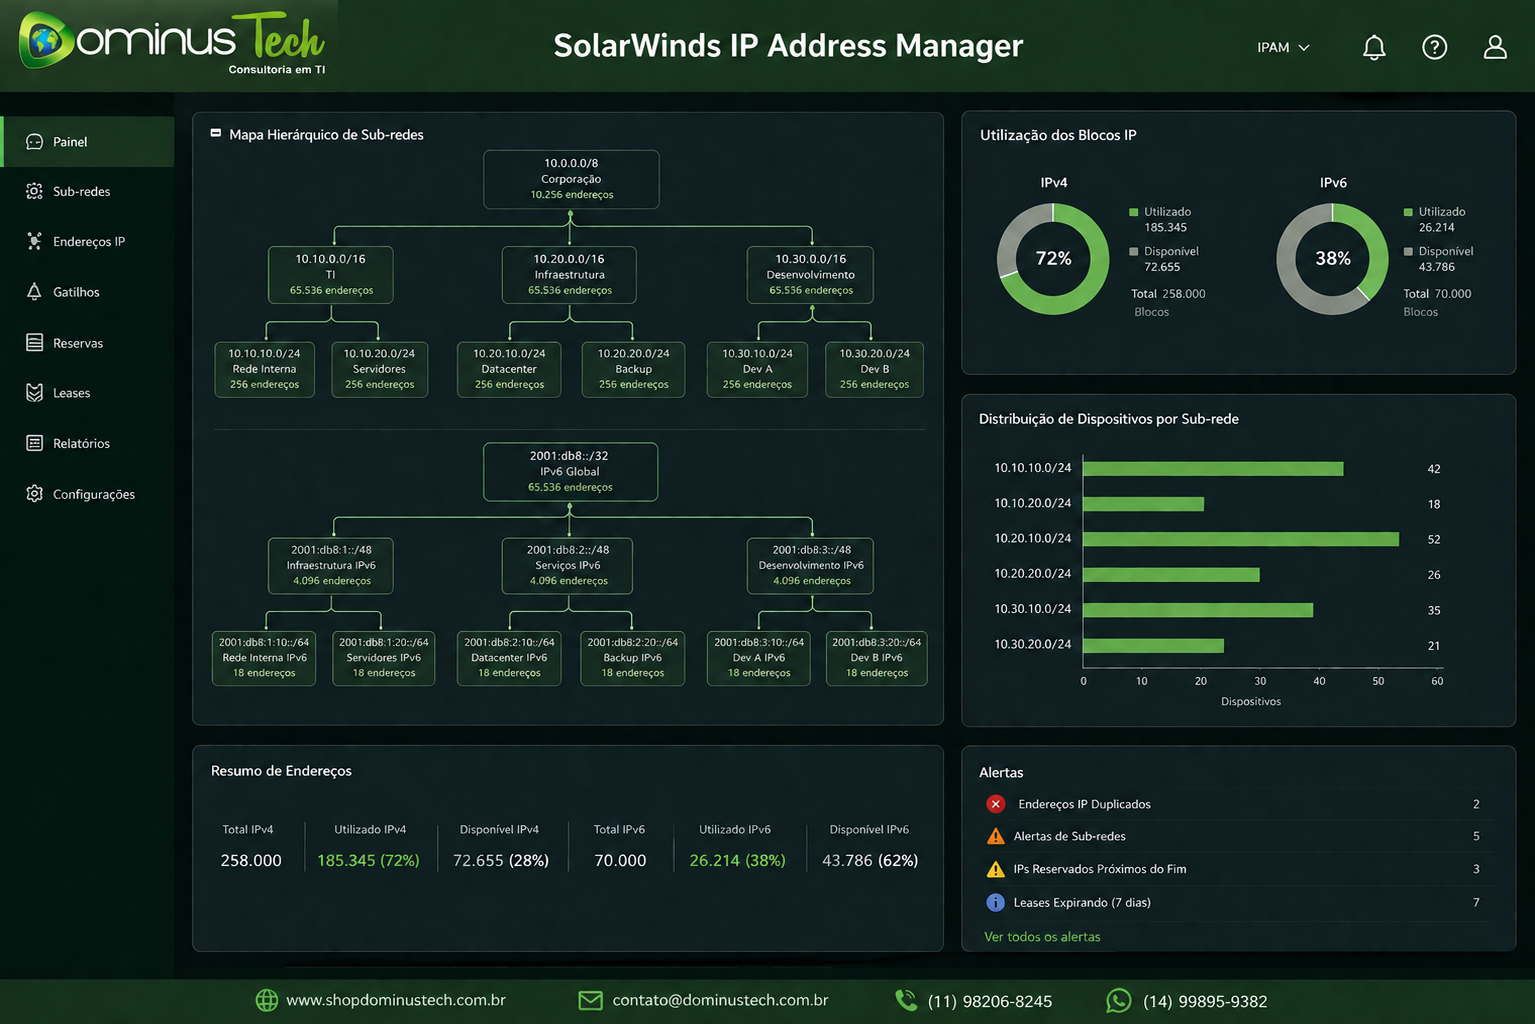Click the Painel sidebar icon
1535x1024 pixels.
(x=34, y=142)
